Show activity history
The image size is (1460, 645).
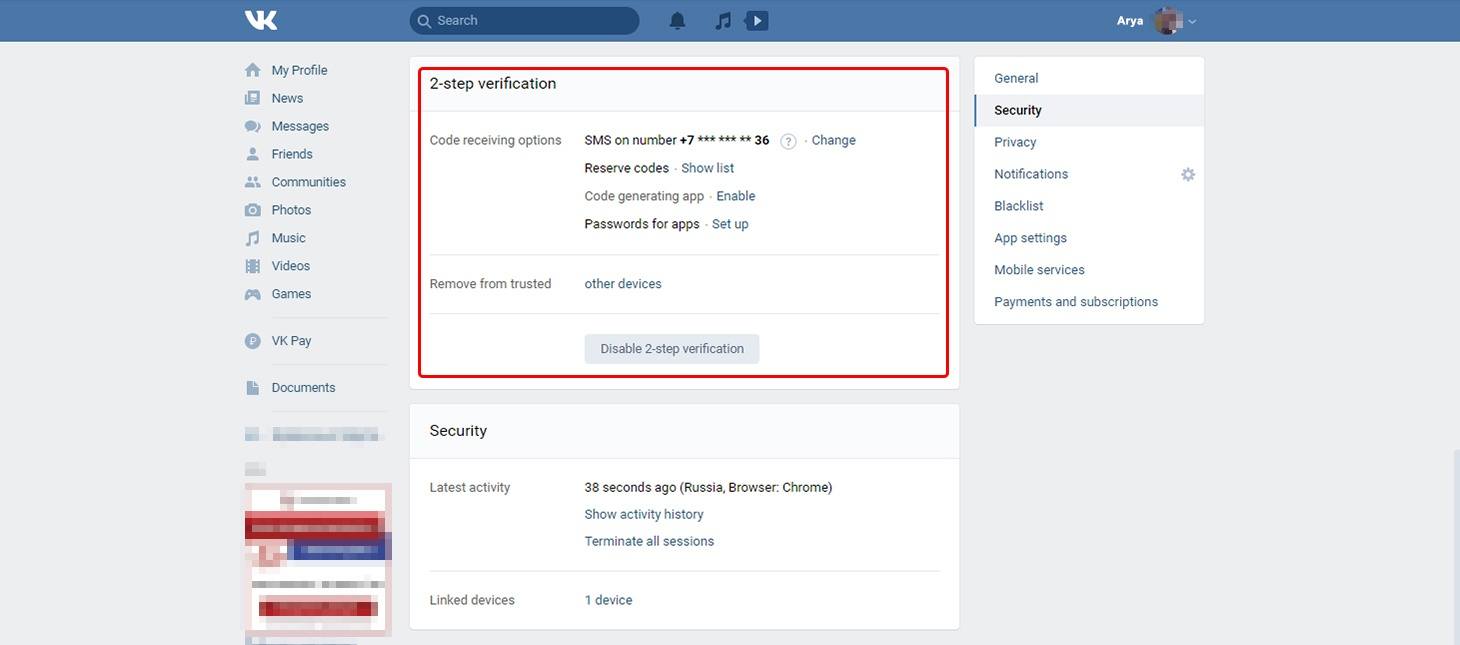click(644, 514)
